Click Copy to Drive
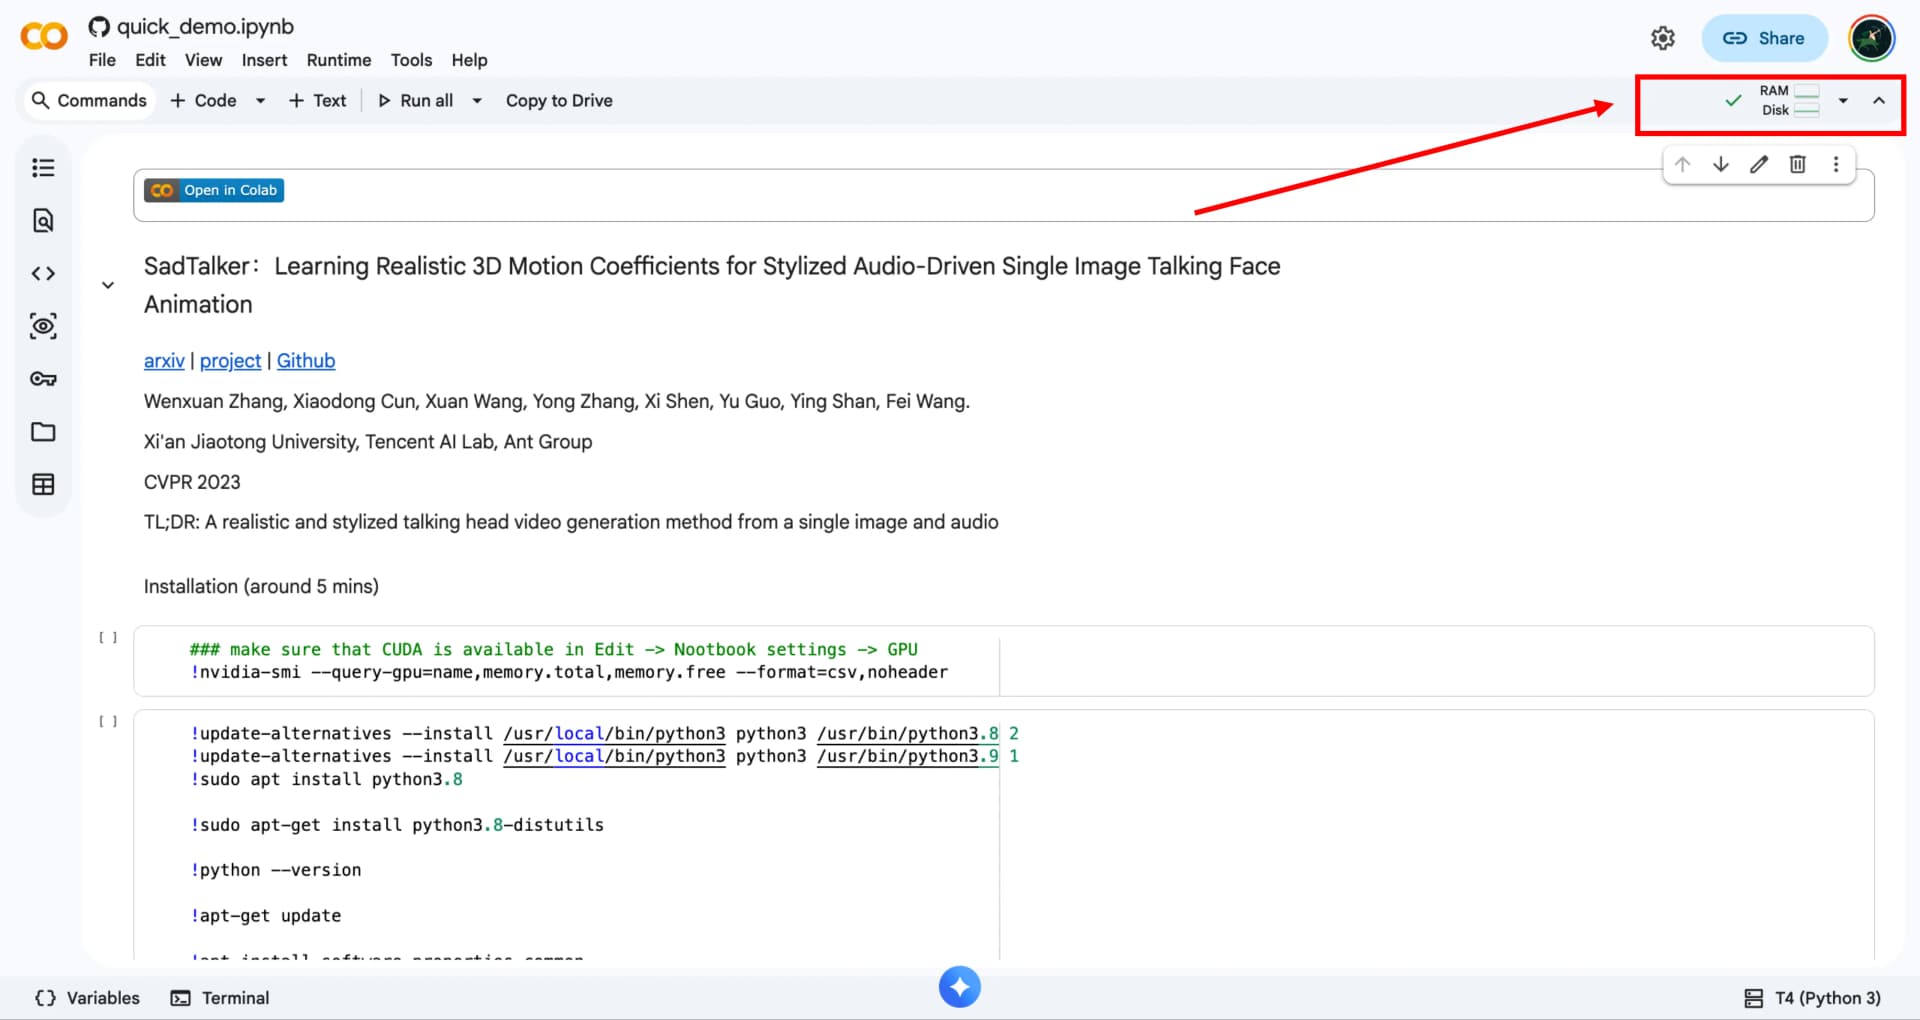 click(x=559, y=101)
